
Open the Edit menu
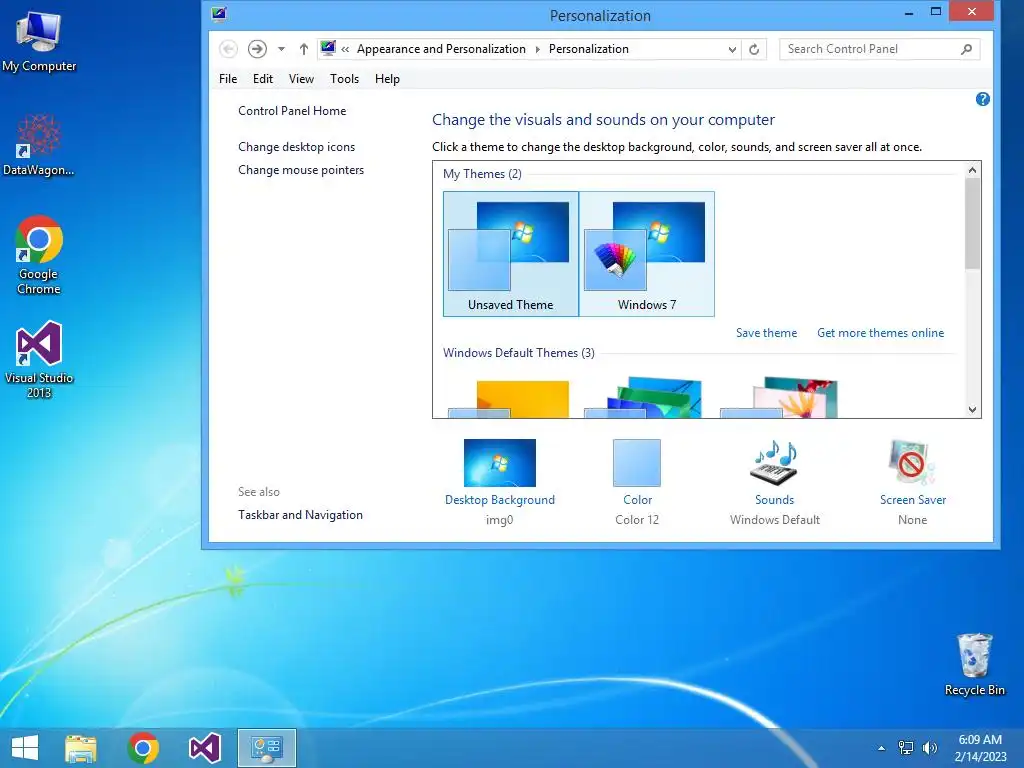pyautogui.click(x=263, y=79)
